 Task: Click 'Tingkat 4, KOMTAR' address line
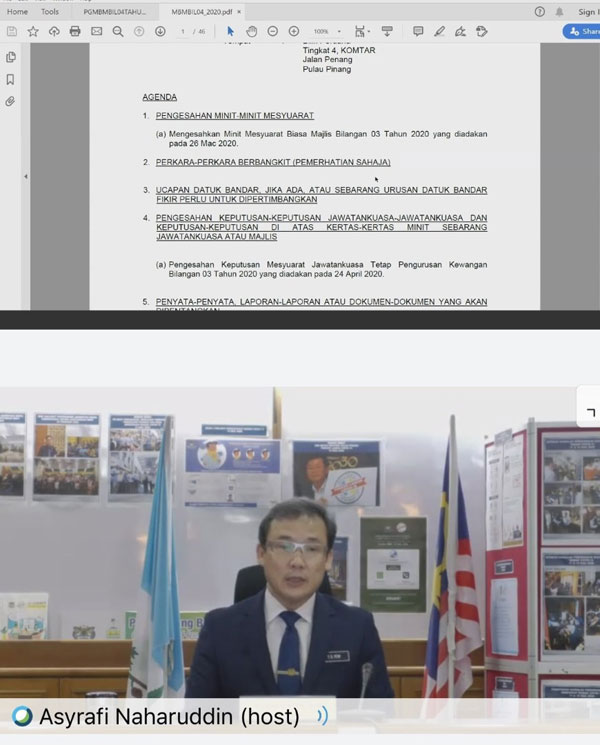pyautogui.click(x=339, y=50)
